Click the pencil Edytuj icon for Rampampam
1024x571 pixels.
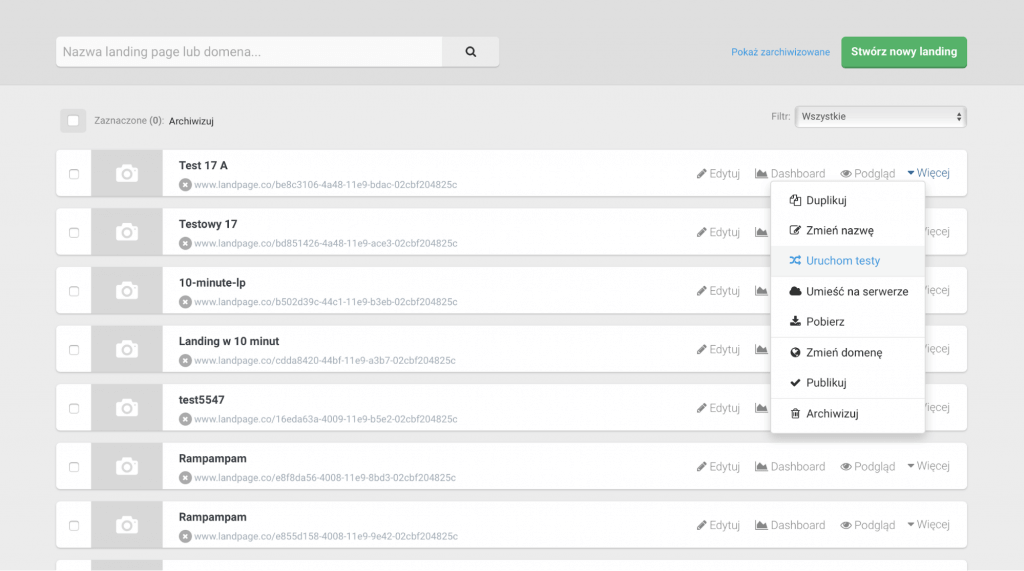coord(702,467)
